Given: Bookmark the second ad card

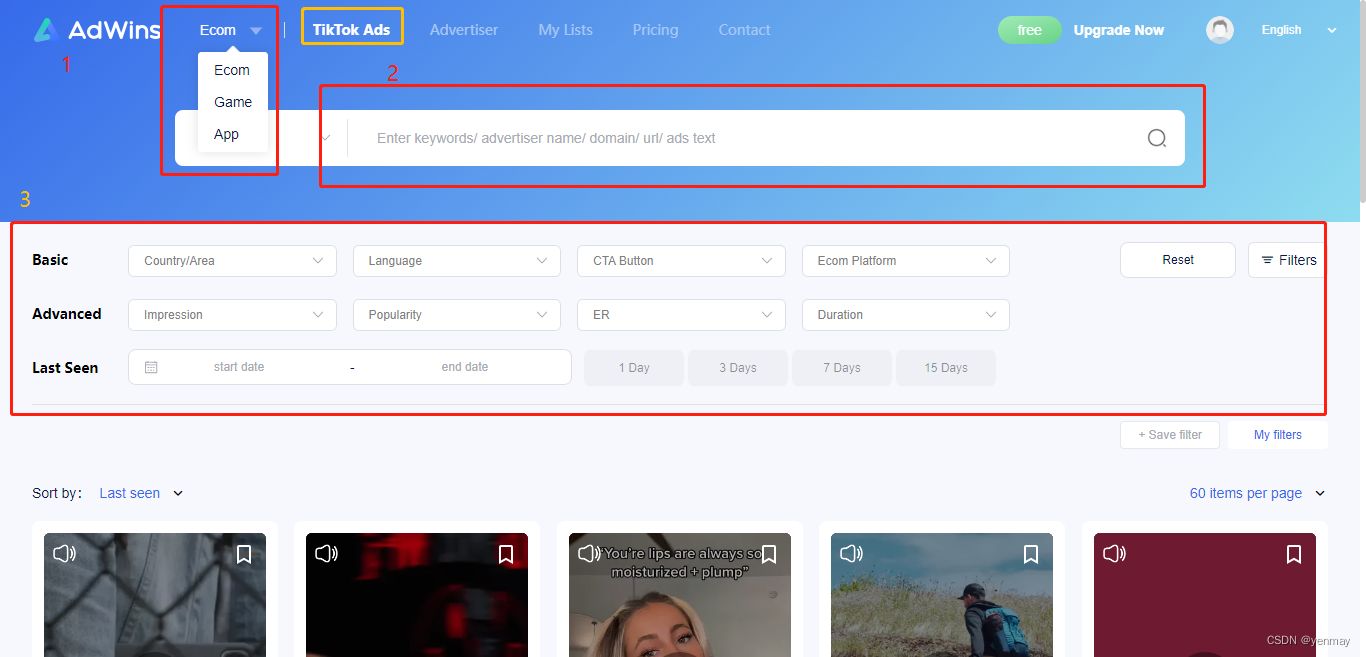Looking at the screenshot, I should pyautogui.click(x=506, y=554).
